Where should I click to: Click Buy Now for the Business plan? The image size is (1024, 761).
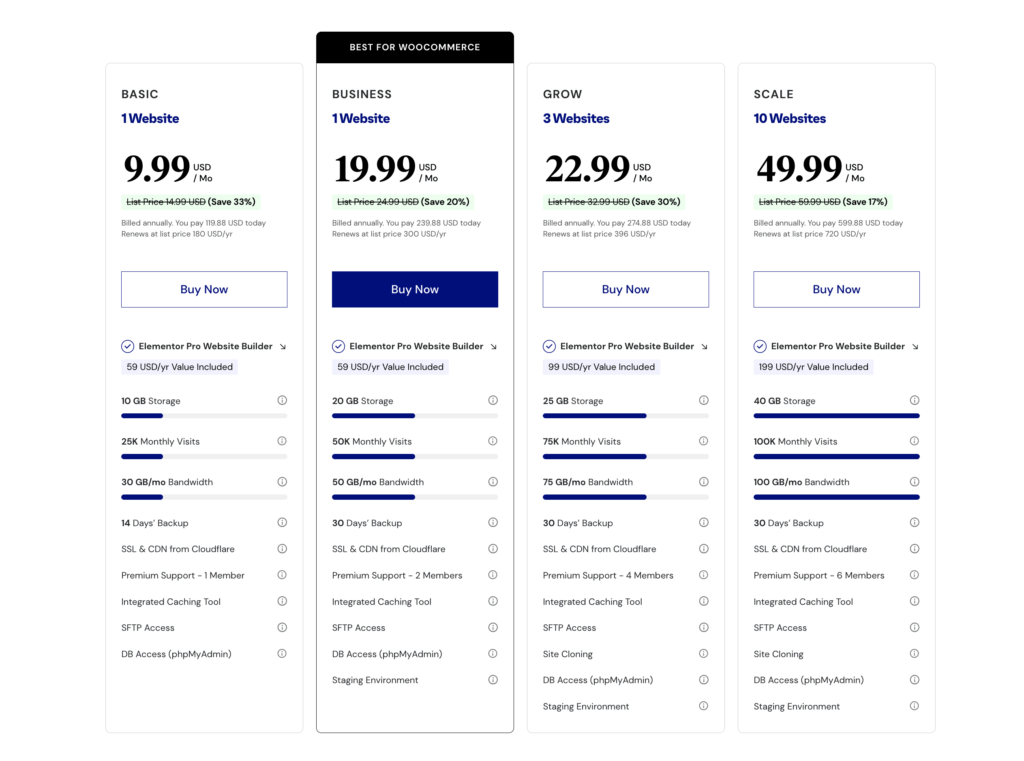click(x=415, y=289)
